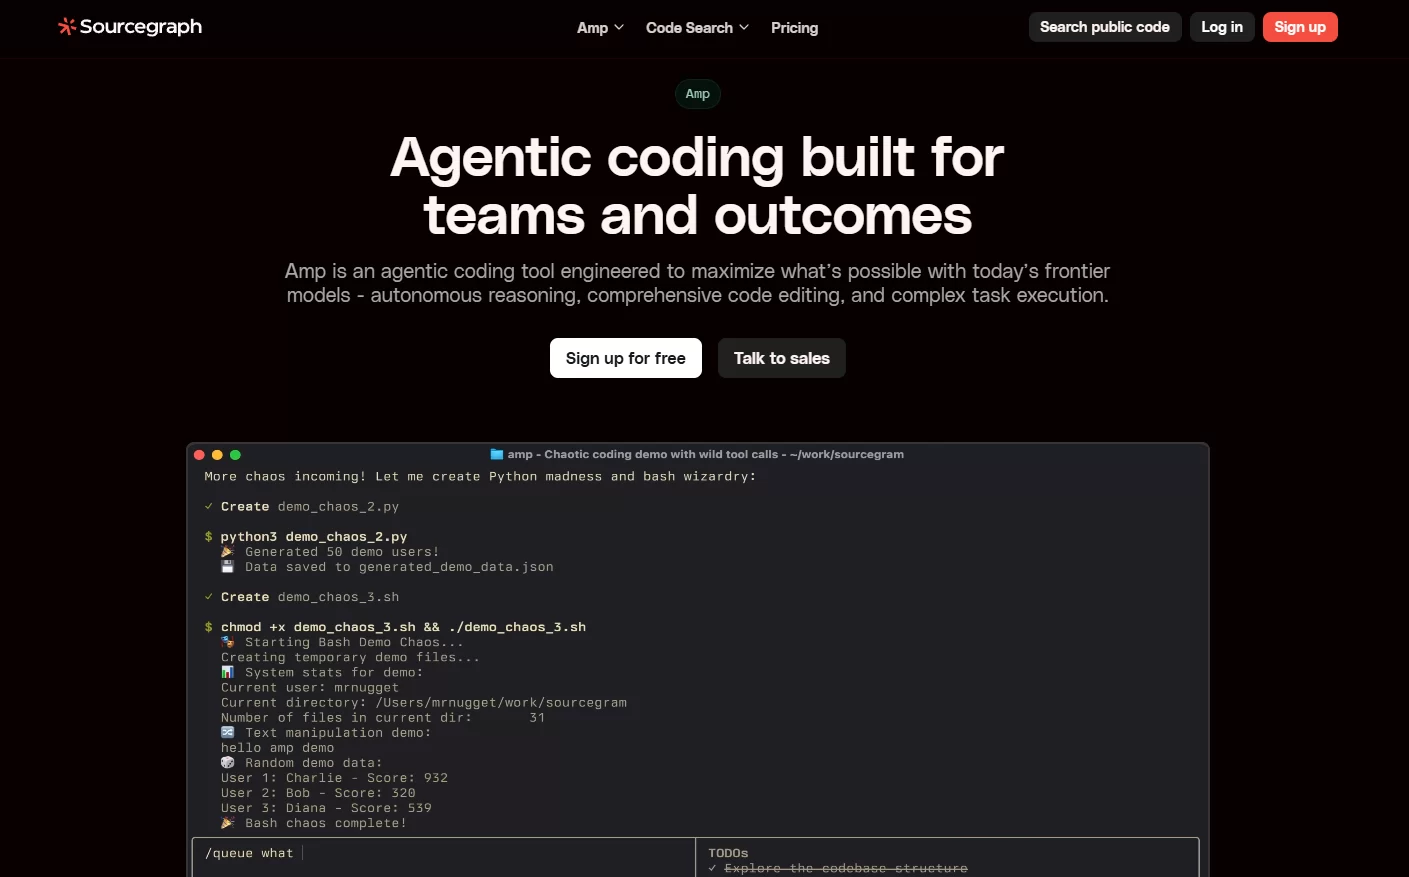
Task: Click the chevron next to Code Search
Action: click(x=744, y=28)
